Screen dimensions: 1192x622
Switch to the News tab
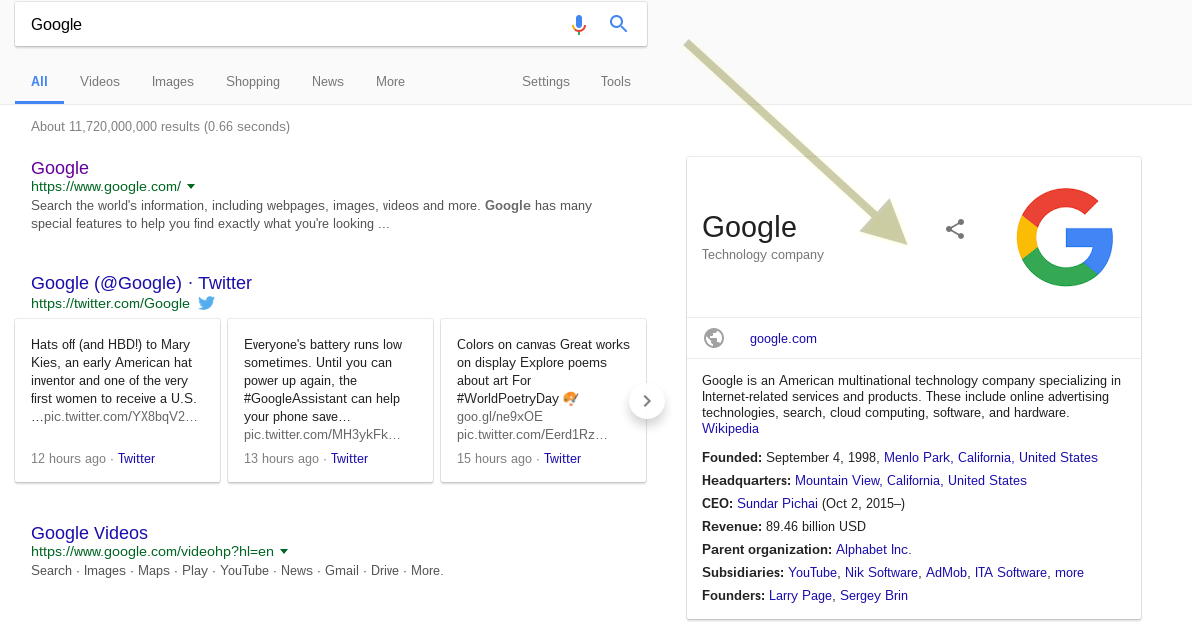click(x=328, y=82)
